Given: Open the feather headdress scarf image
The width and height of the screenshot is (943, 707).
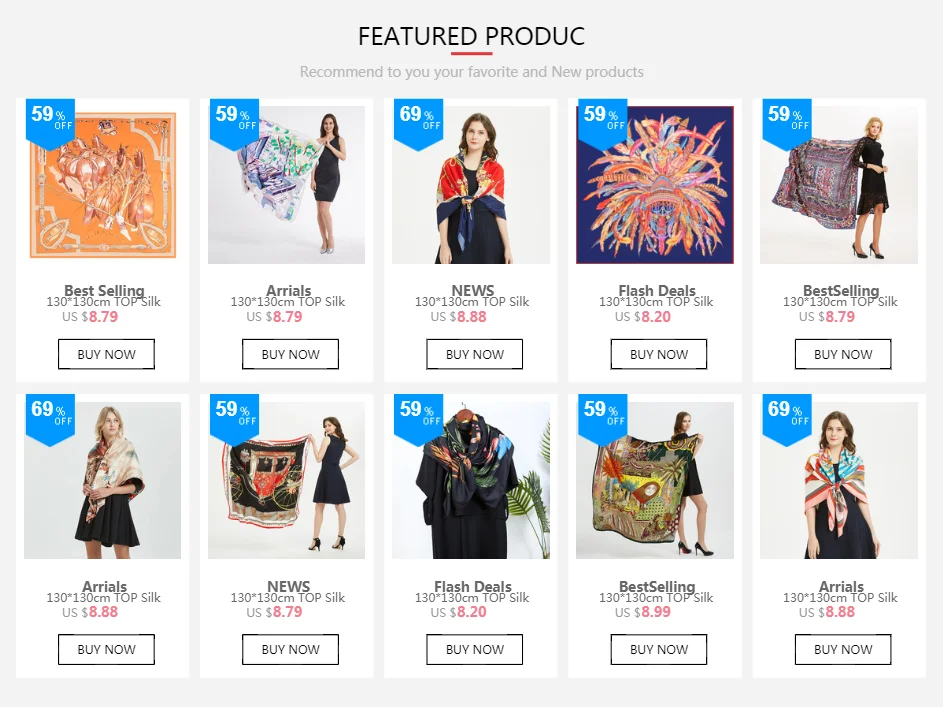Looking at the screenshot, I should tap(655, 185).
